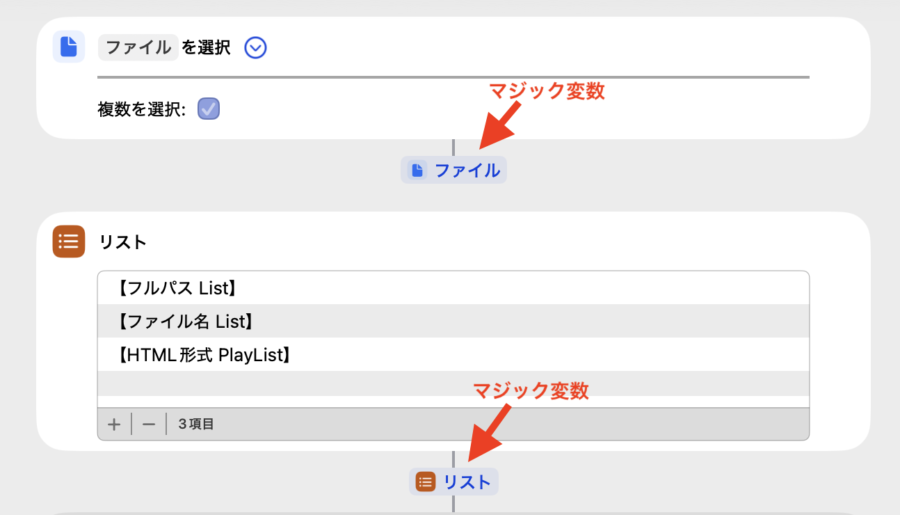Click the small list icon in the リスト magic variable
Screen dimensions: 900x515
(x=426, y=482)
